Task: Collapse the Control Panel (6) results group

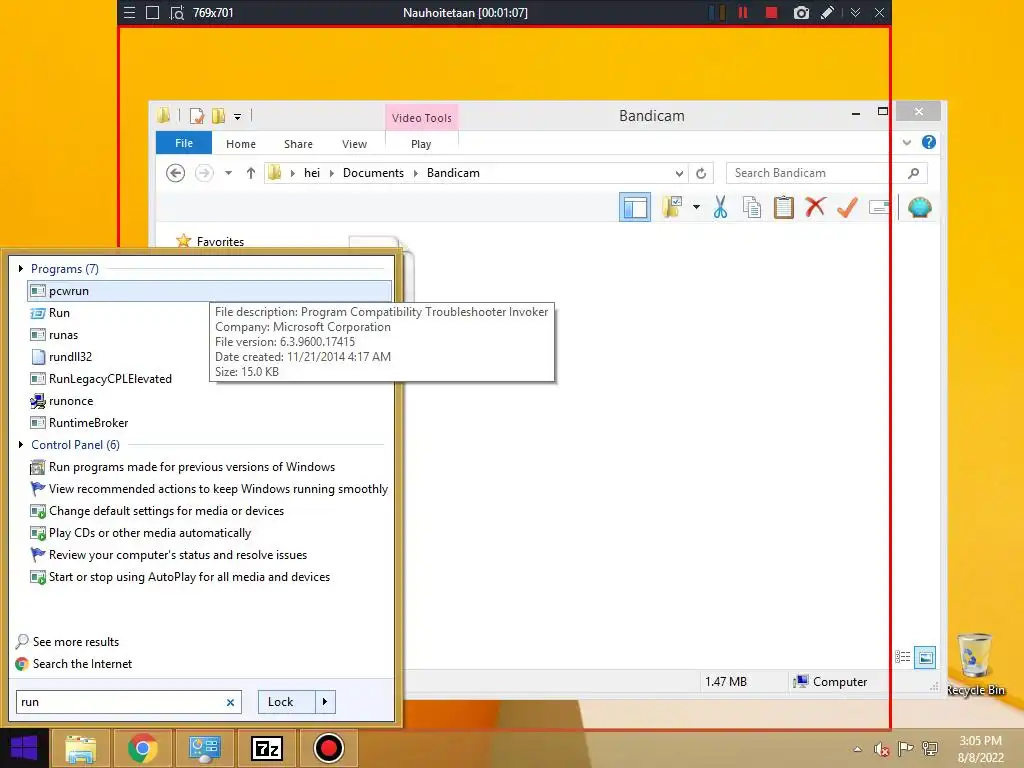Action: point(21,445)
